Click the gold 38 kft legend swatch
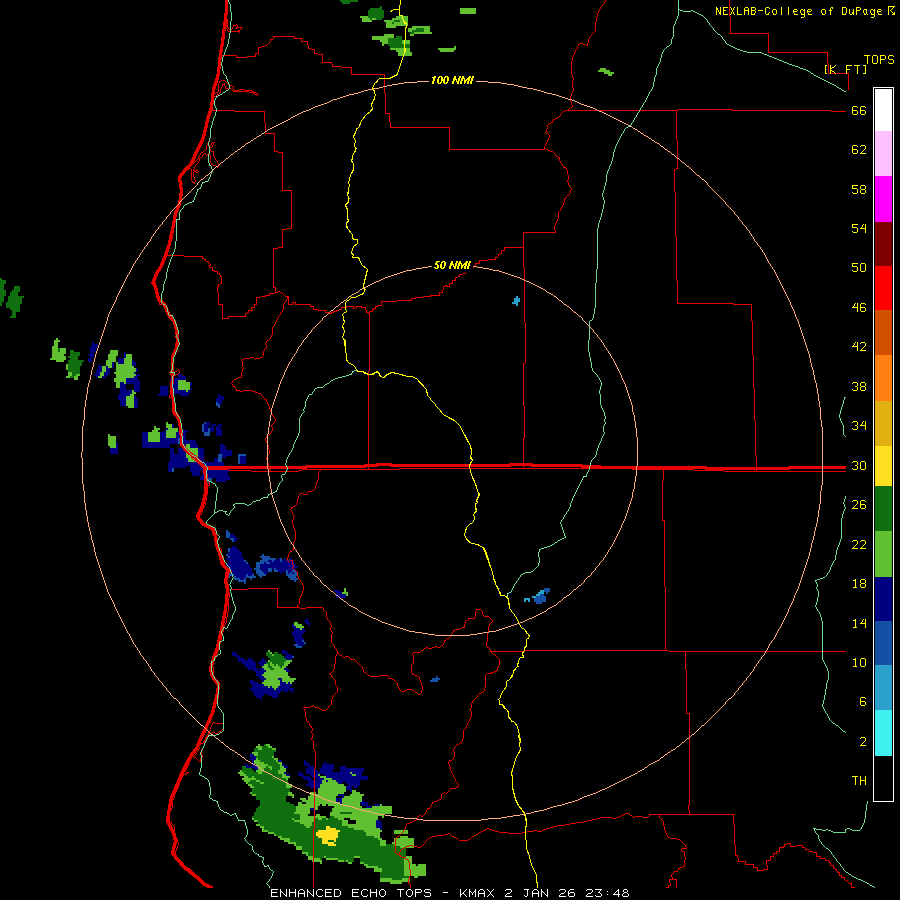Viewport: 900px width, 900px height. (x=883, y=423)
